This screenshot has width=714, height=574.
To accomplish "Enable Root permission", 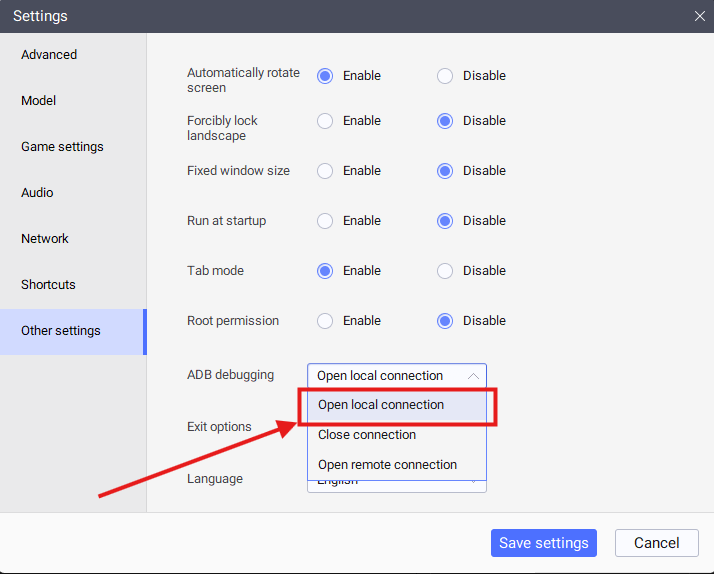I will coord(325,321).
